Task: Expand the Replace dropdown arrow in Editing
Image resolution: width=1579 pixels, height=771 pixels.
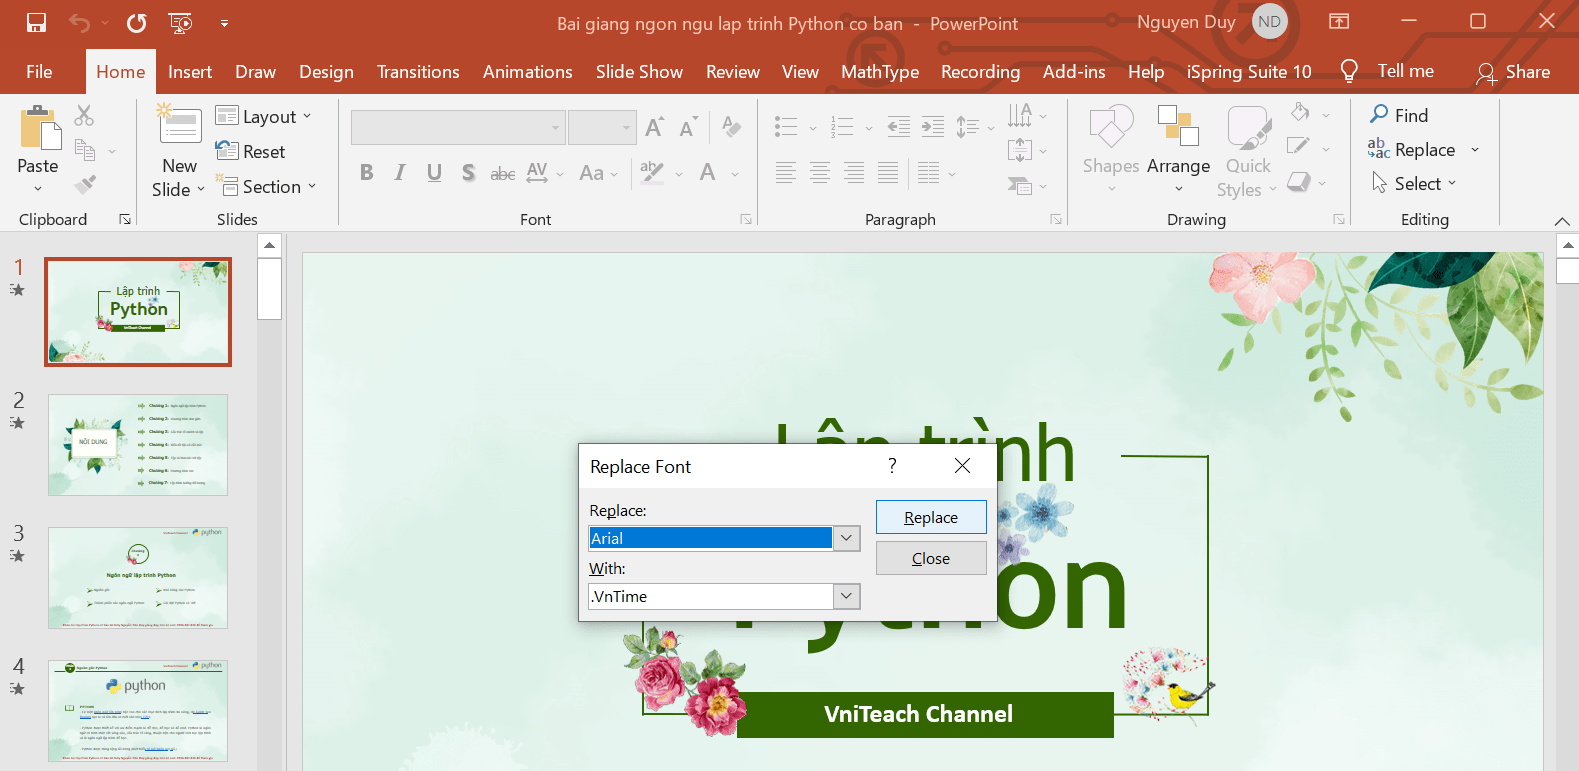Action: coord(1474,150)
